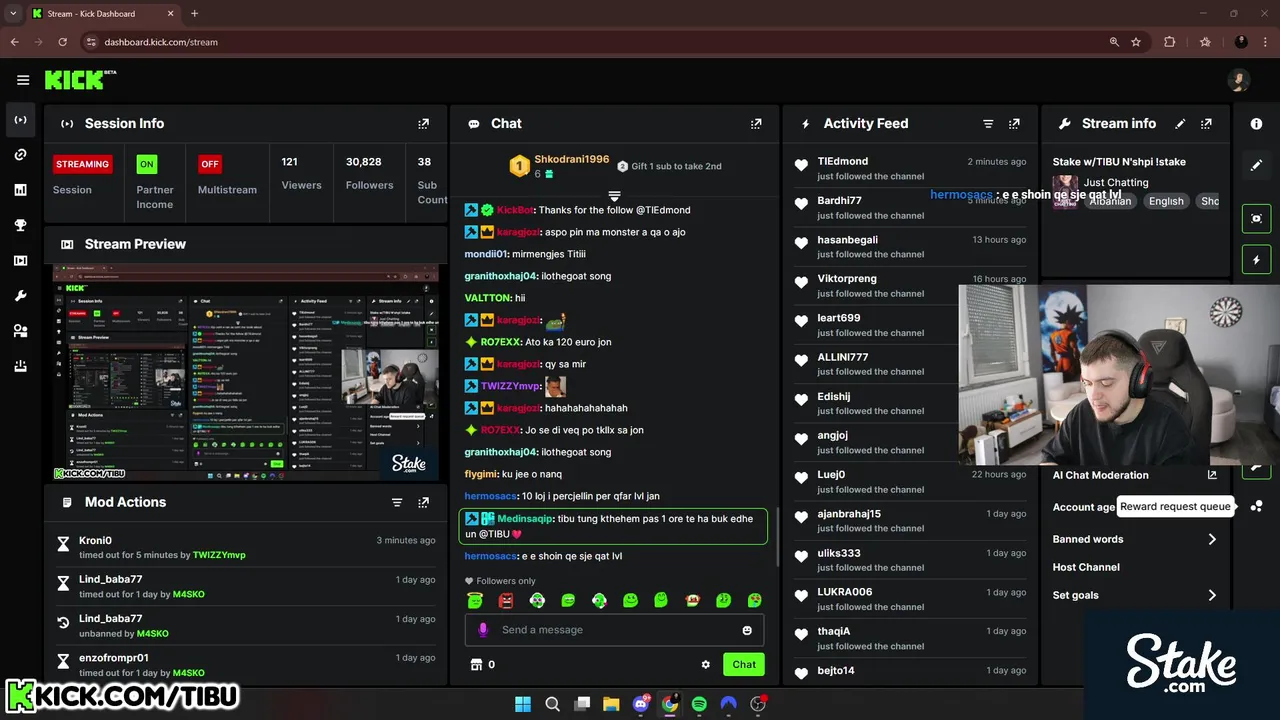1280x720 pixels.
Task: Open Discord from the taskbar
Action: pos(641,704)
